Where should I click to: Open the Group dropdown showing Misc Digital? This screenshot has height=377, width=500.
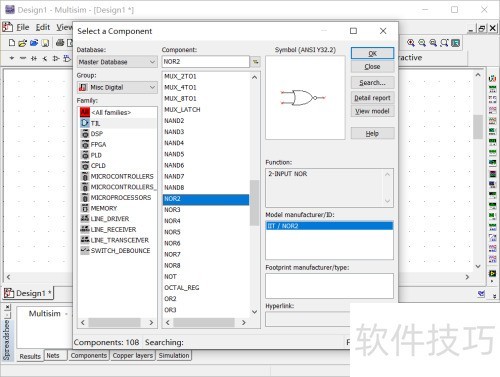[x=117, y=87]
